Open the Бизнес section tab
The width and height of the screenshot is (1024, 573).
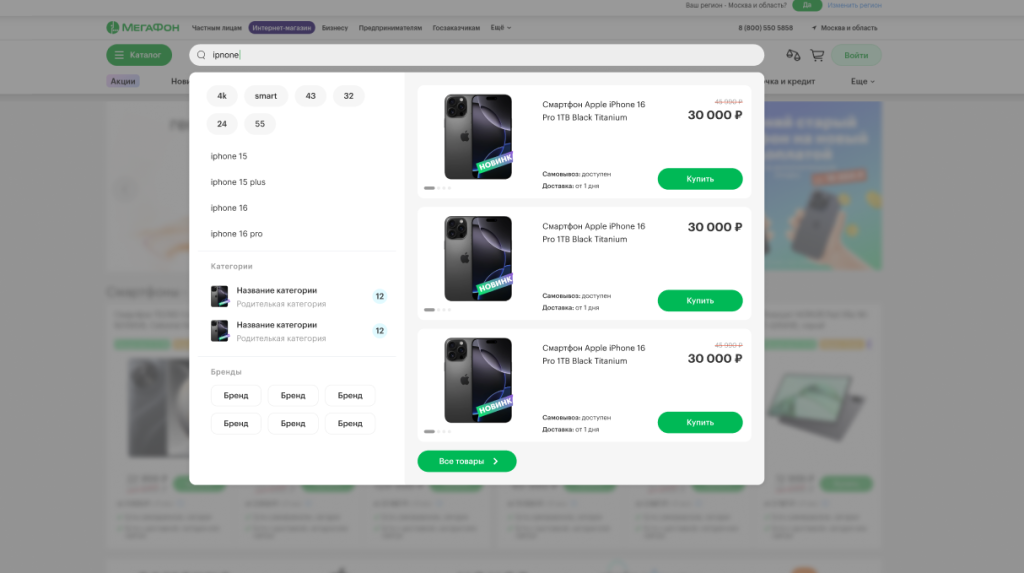coord(335,28)
